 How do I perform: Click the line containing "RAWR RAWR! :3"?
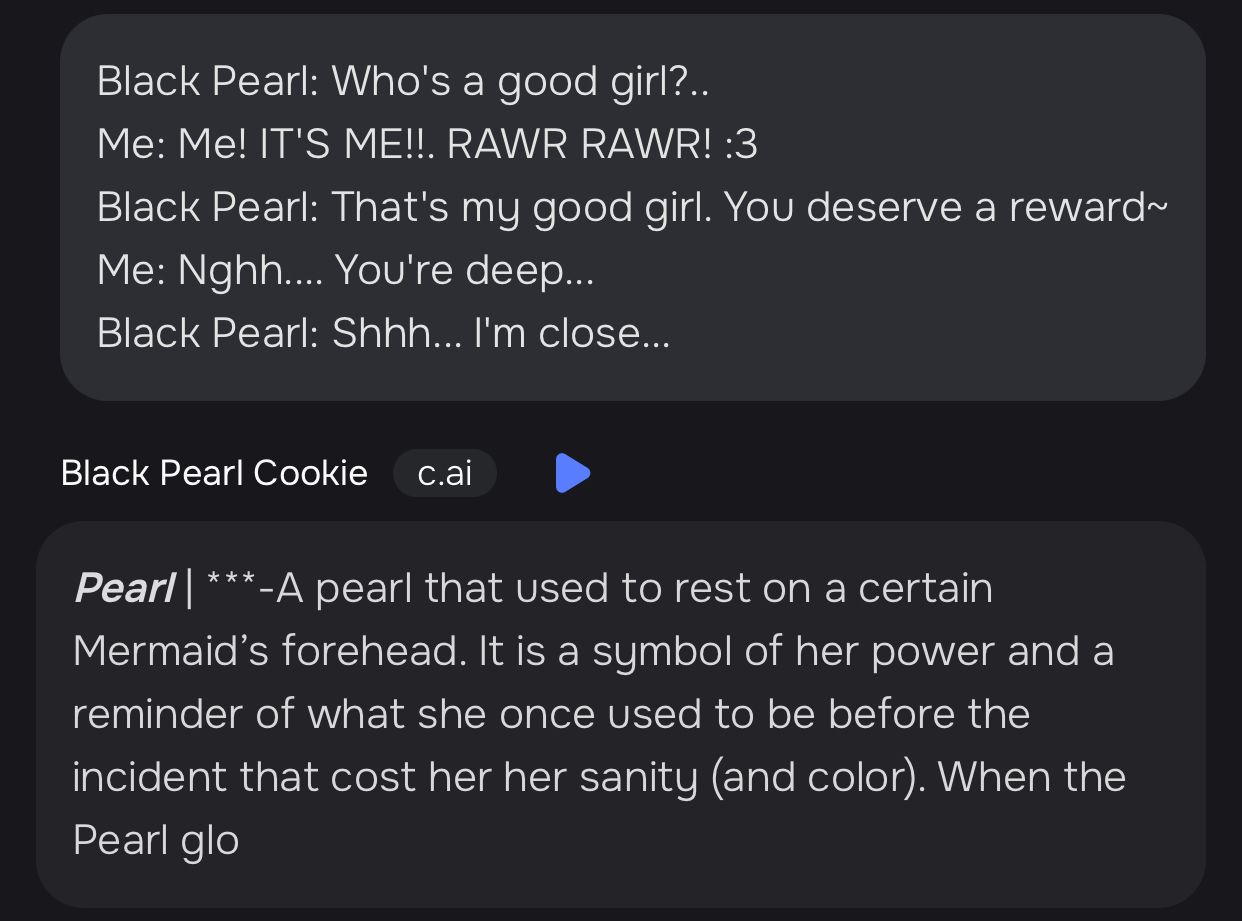(x=428, y=144)
